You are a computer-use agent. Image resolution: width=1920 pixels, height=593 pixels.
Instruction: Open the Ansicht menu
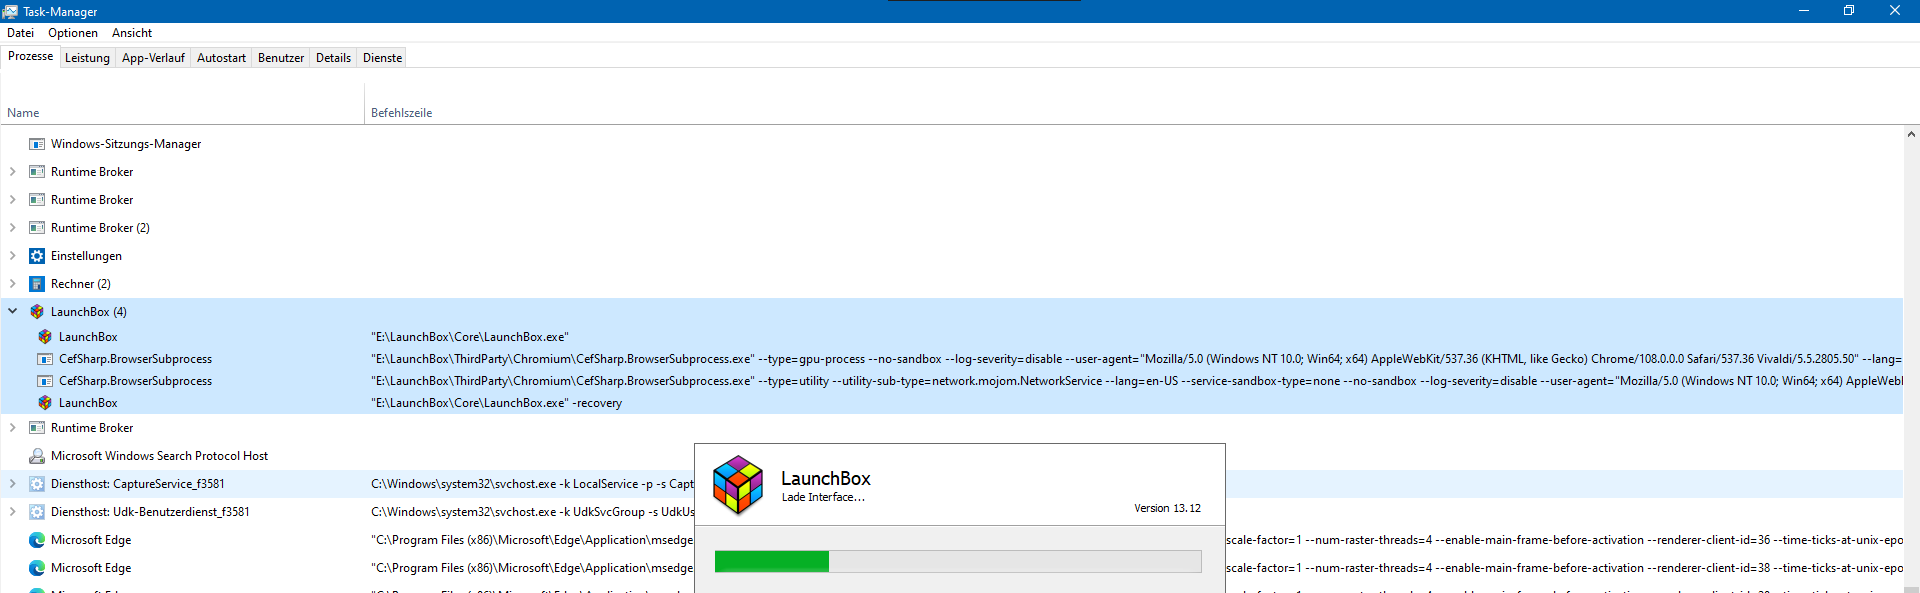(132, 33)
